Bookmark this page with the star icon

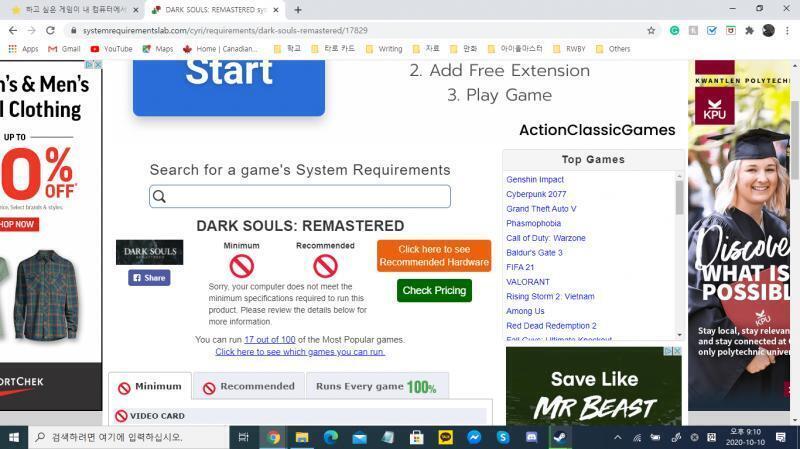651,31
